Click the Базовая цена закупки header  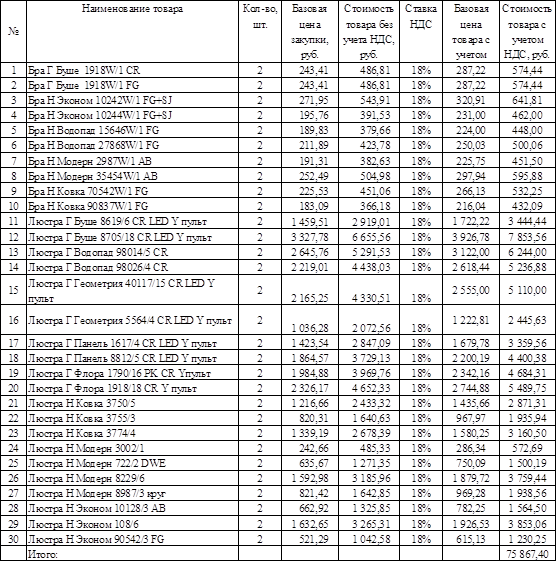[x=310, y=32]
